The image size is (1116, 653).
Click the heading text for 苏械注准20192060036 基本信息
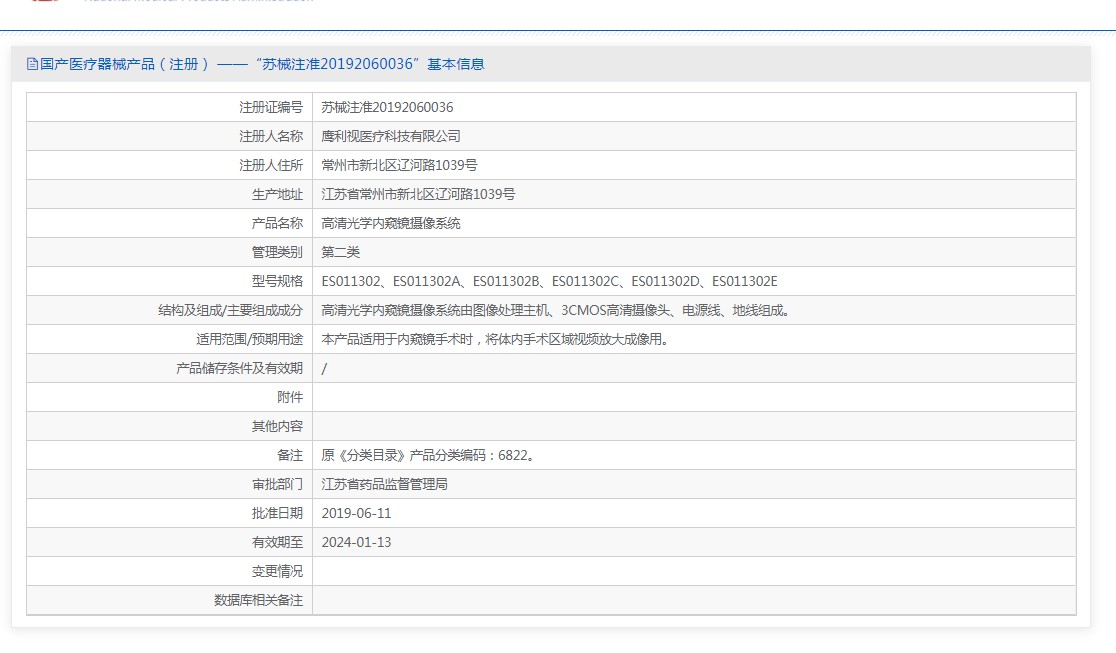(262, 64)
